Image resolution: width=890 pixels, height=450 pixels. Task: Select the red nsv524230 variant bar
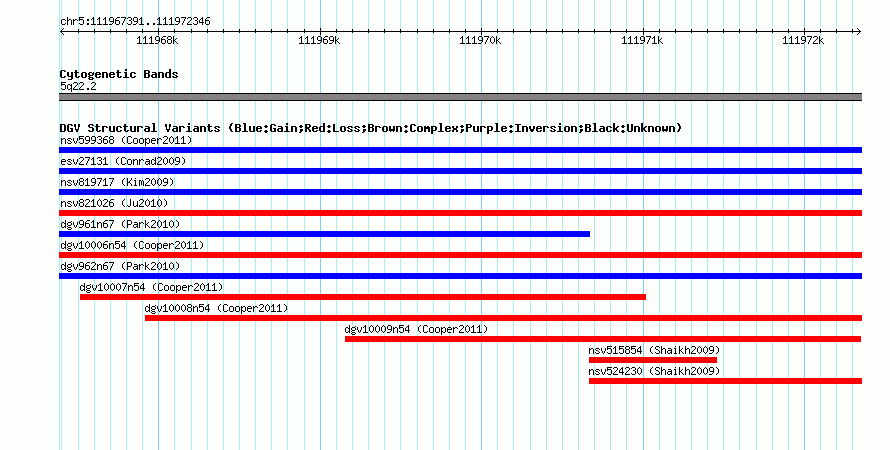tap(725, 381)
